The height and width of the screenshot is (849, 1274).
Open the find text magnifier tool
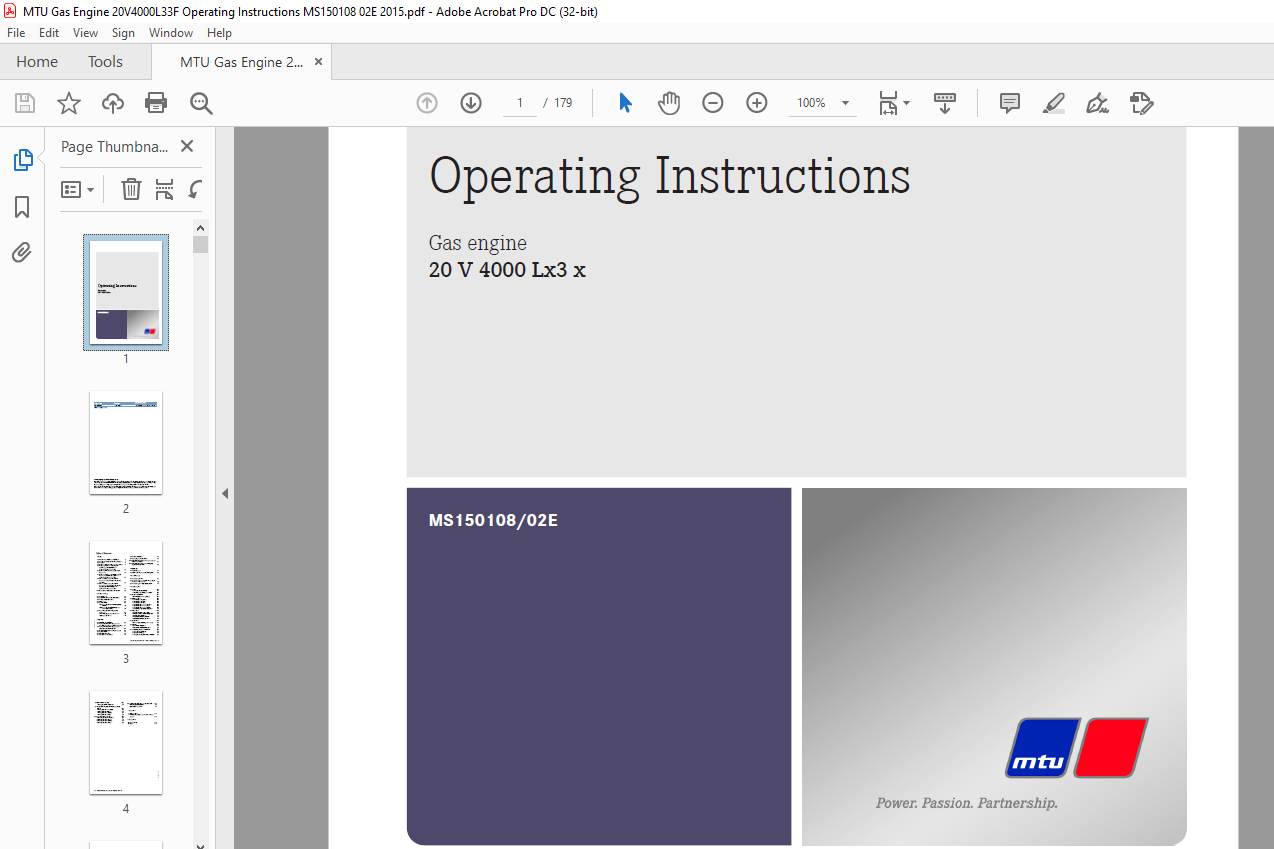point(201,103)
